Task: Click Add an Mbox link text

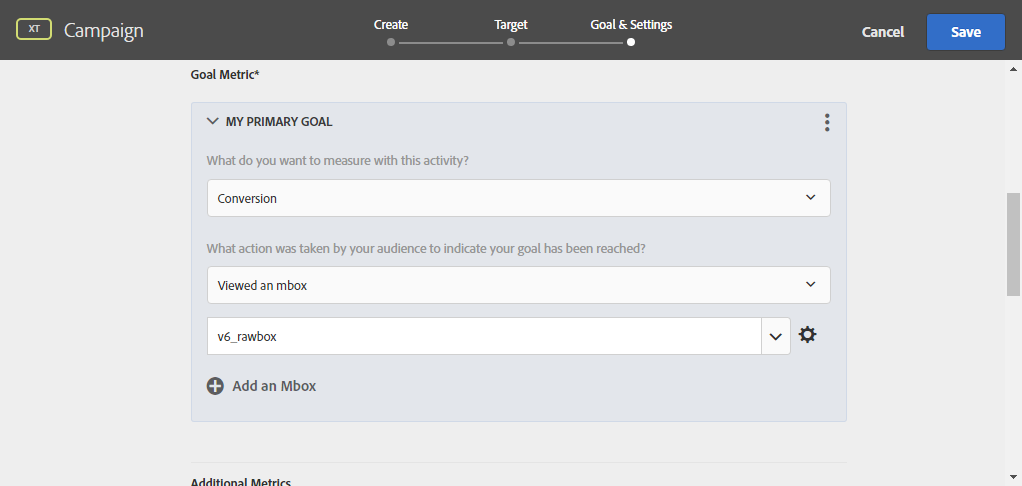Action: [x=274, y=386]
